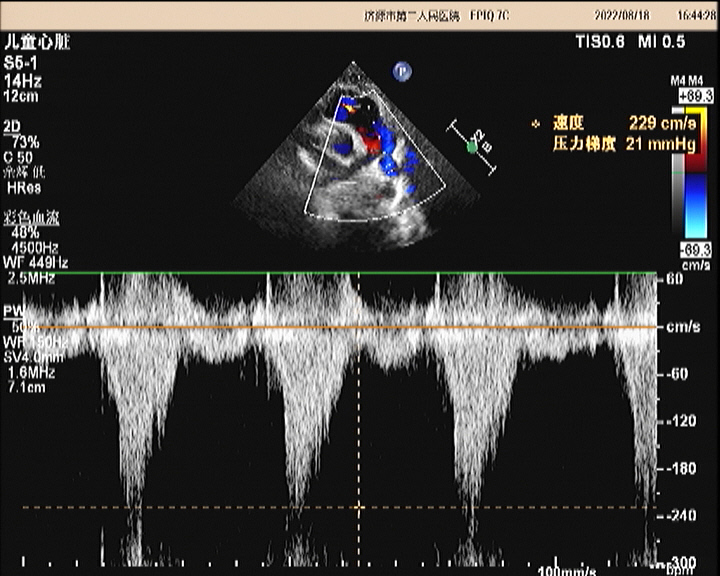Select the PW Doppler mode heading

coord(13,312)
